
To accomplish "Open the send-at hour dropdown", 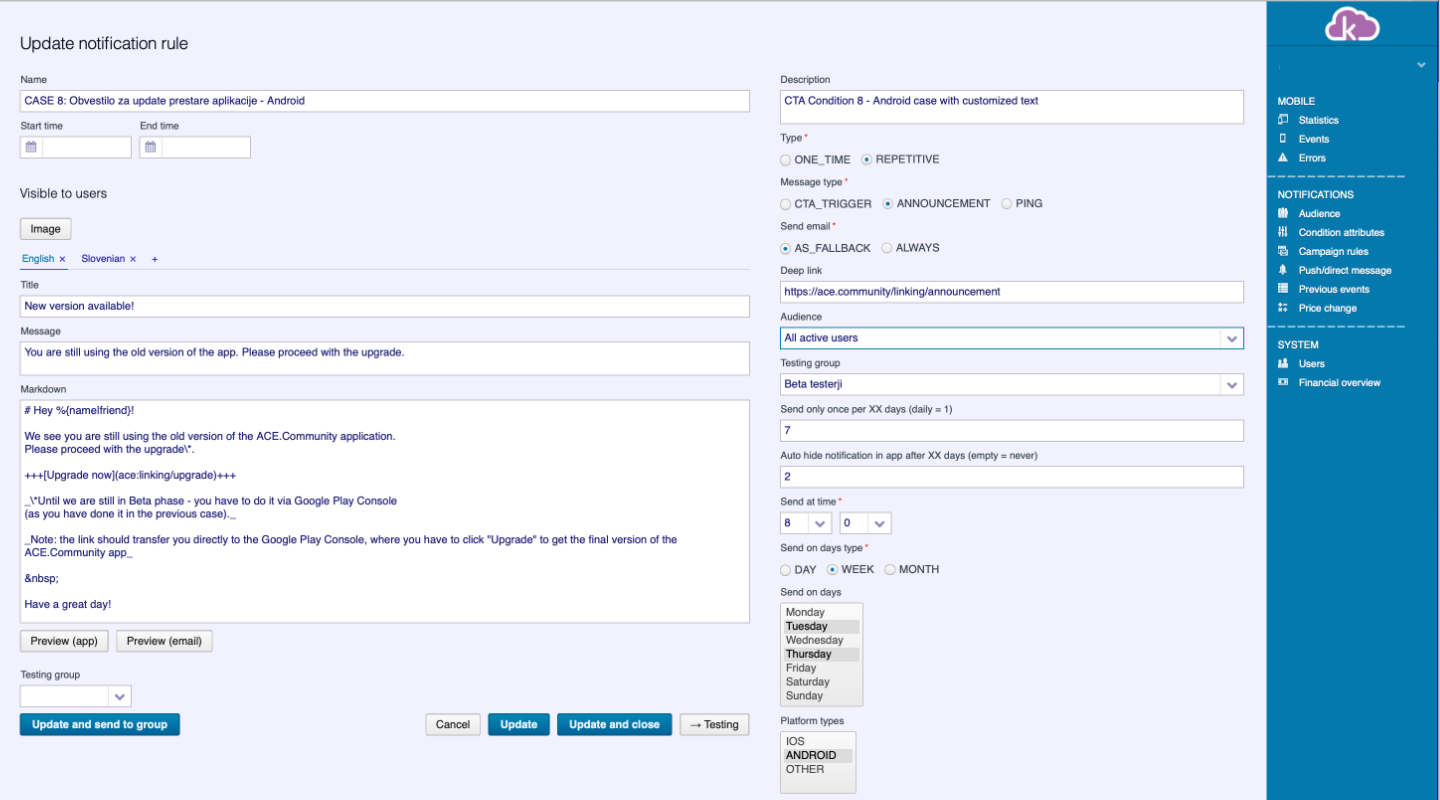I will point(820,524).
